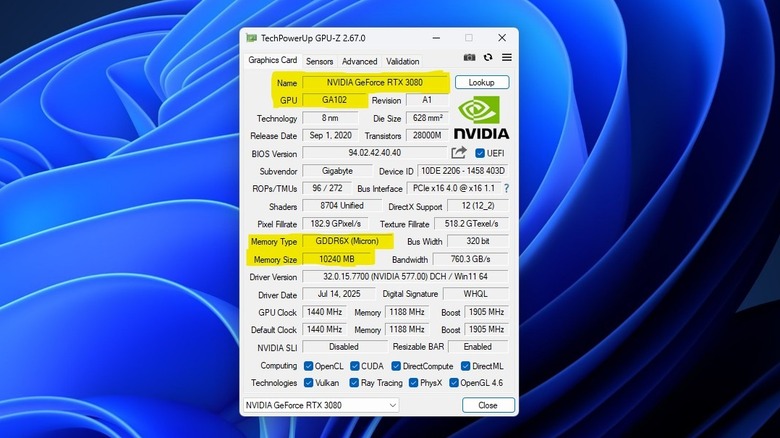Toggle the OpenCL checkbox
The image size is (780, 438).
click(309, 366)
